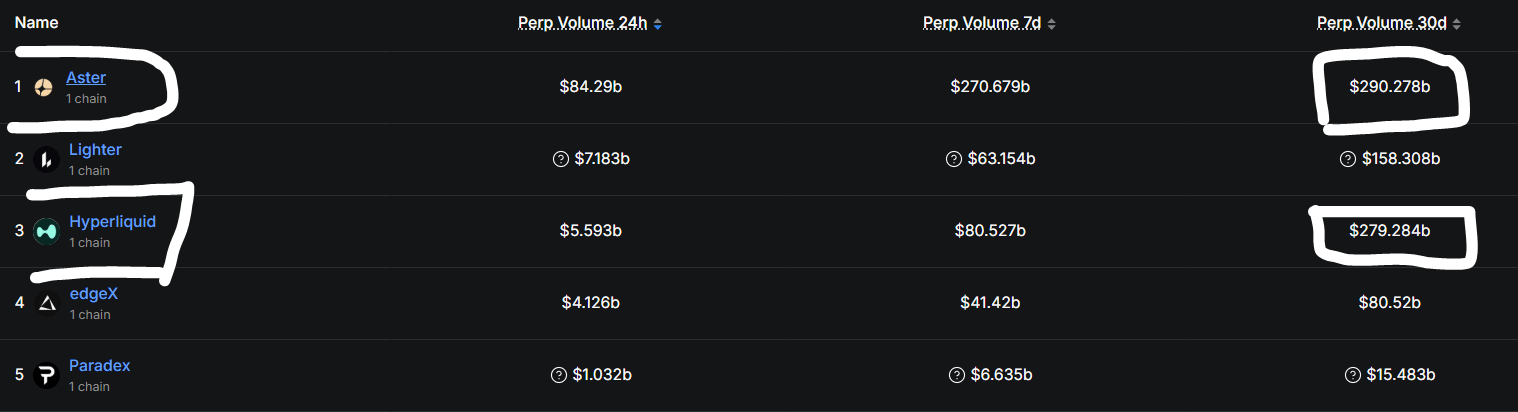1518x412 pixels.
Task: Click help icon beside Lighter 30d volume
Action: tap(1347, 159)
